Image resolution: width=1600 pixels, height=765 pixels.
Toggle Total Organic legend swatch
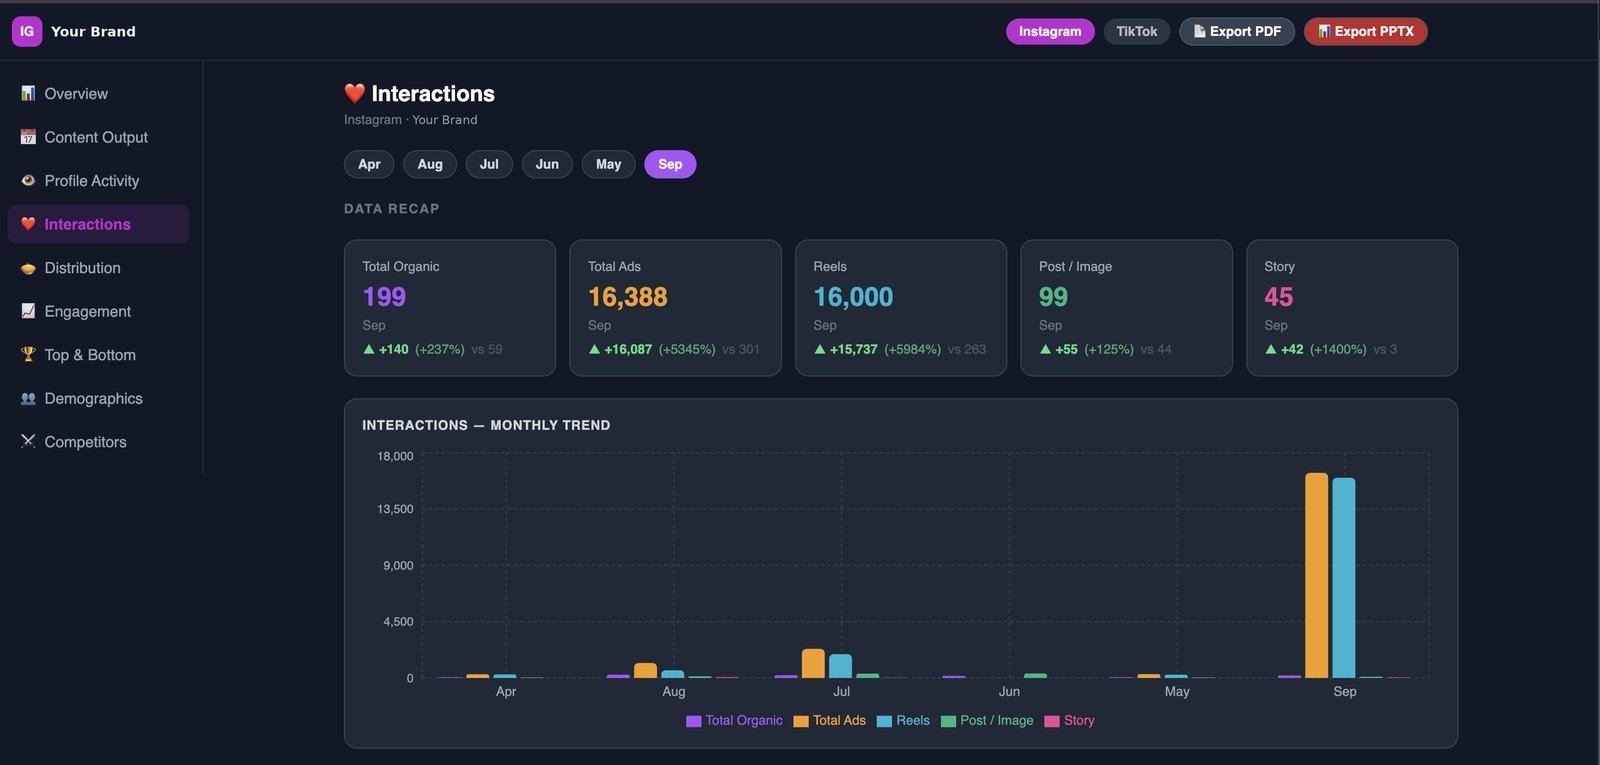(x=693, y=721)
